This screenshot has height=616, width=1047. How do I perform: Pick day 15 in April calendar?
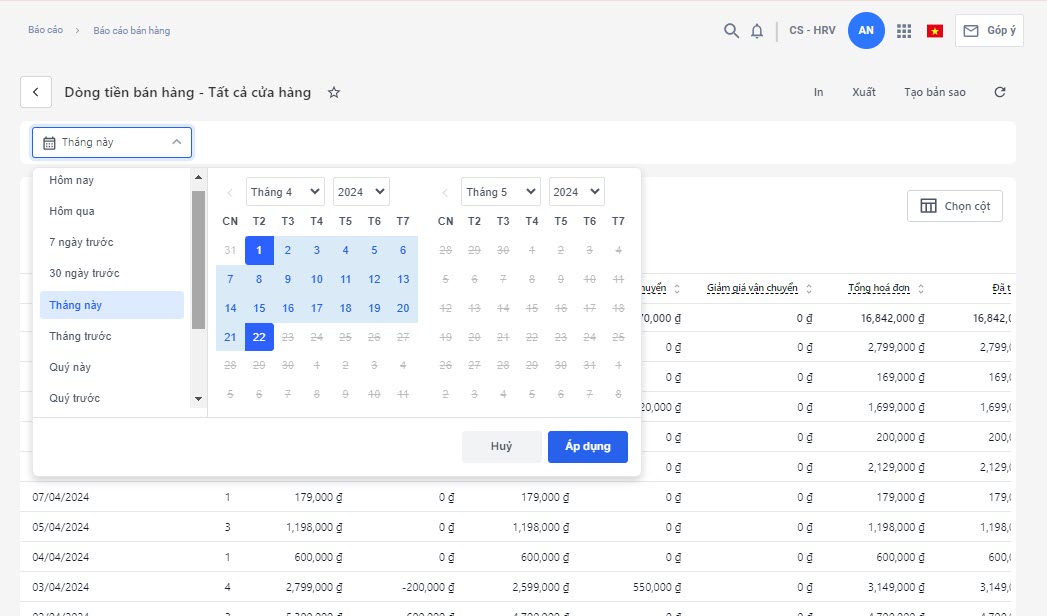[259, 308]
